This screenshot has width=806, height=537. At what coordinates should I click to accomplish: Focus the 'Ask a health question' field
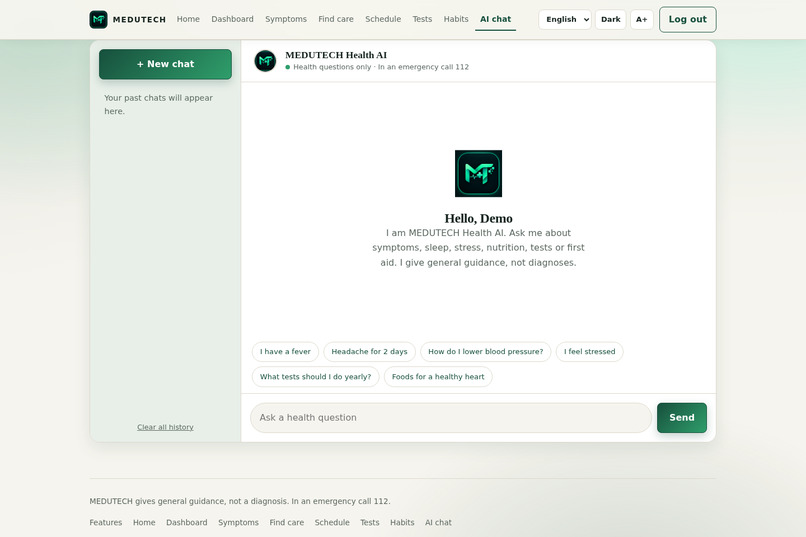tap(451, 418)
